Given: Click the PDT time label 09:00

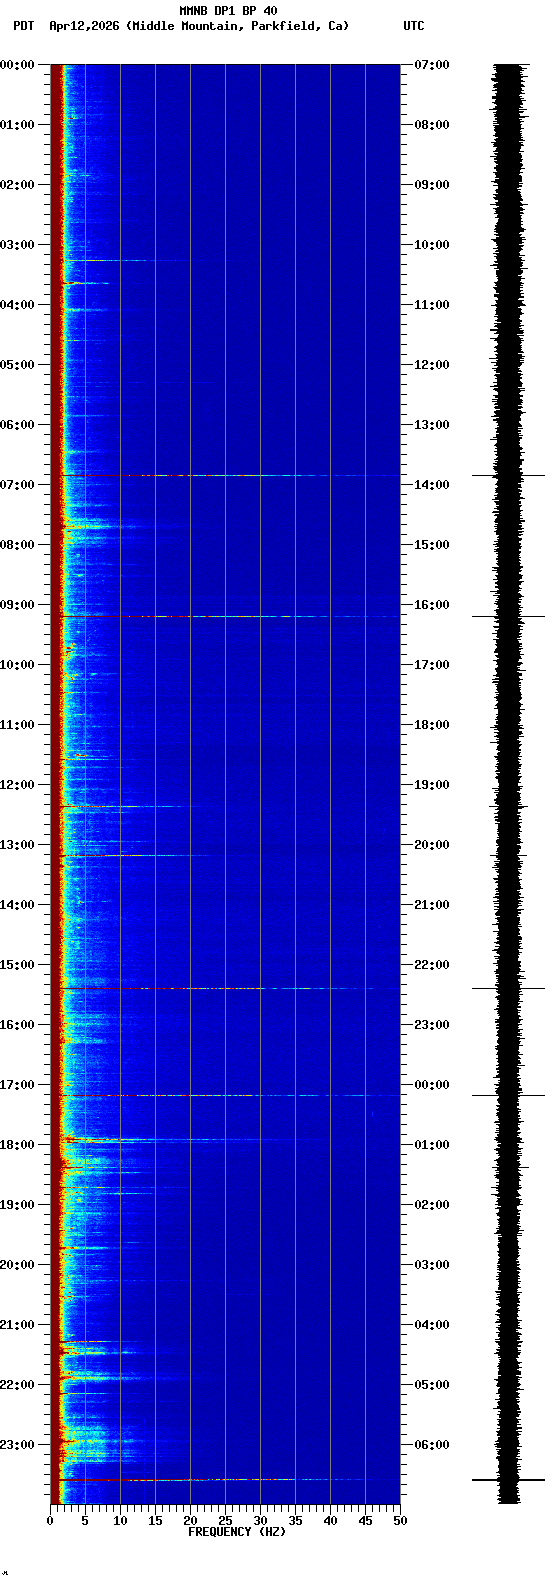Looking at the screenshot, I should 17,605.
